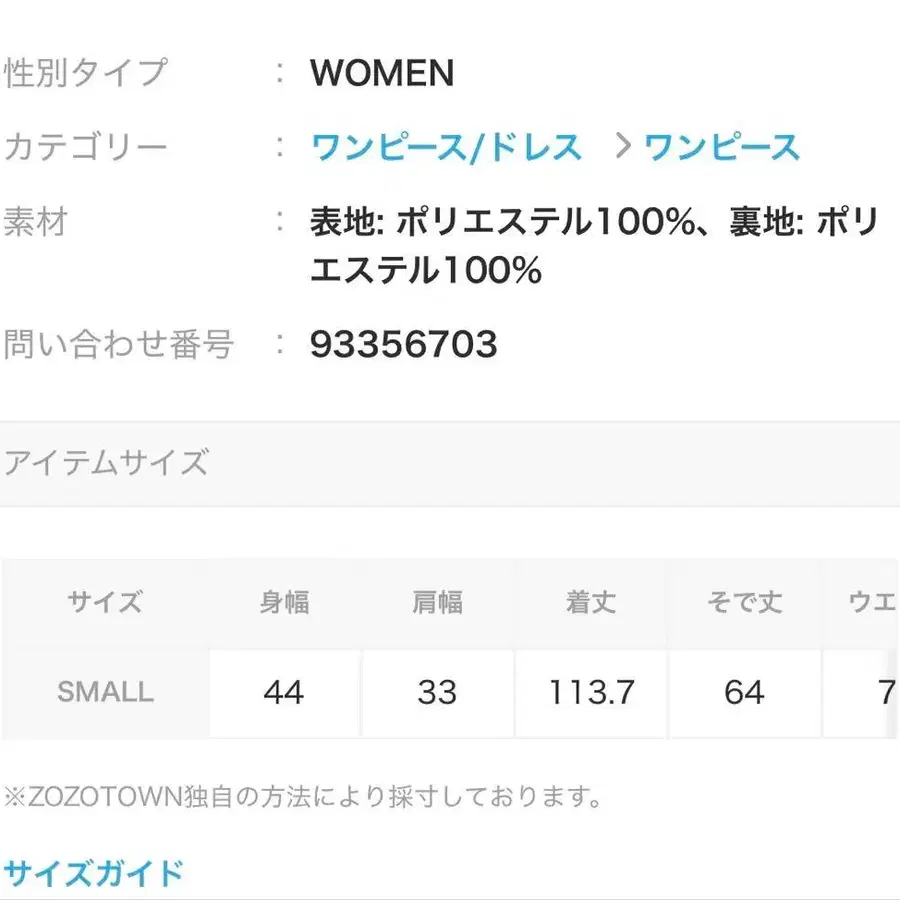Expand the category breadcrumb chevron

coord(625,147)
